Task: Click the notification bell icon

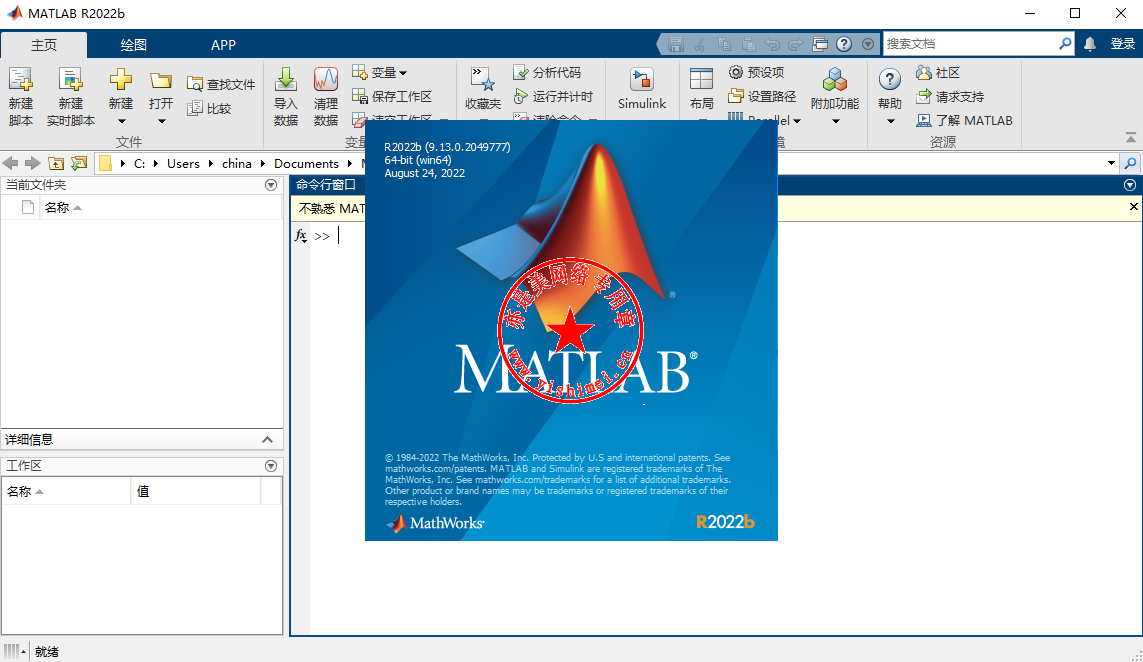Action: tap(1090, 44)
